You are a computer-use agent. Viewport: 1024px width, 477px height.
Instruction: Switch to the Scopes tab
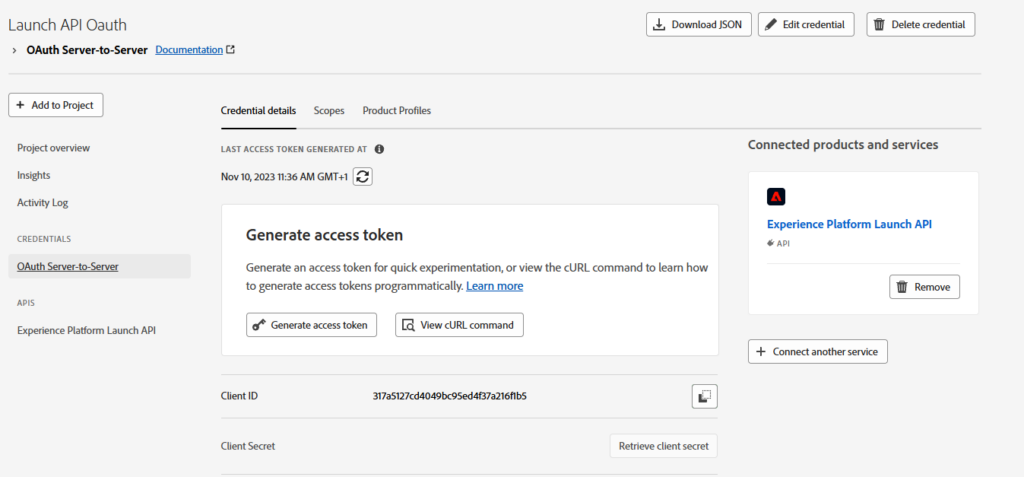pos(329,110)
